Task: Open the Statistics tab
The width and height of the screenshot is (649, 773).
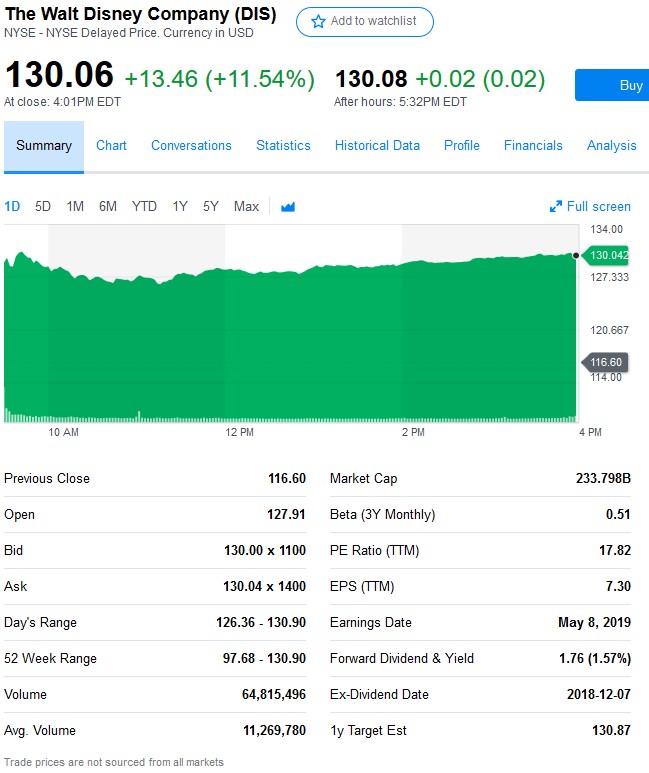Action: coord(283,146)
